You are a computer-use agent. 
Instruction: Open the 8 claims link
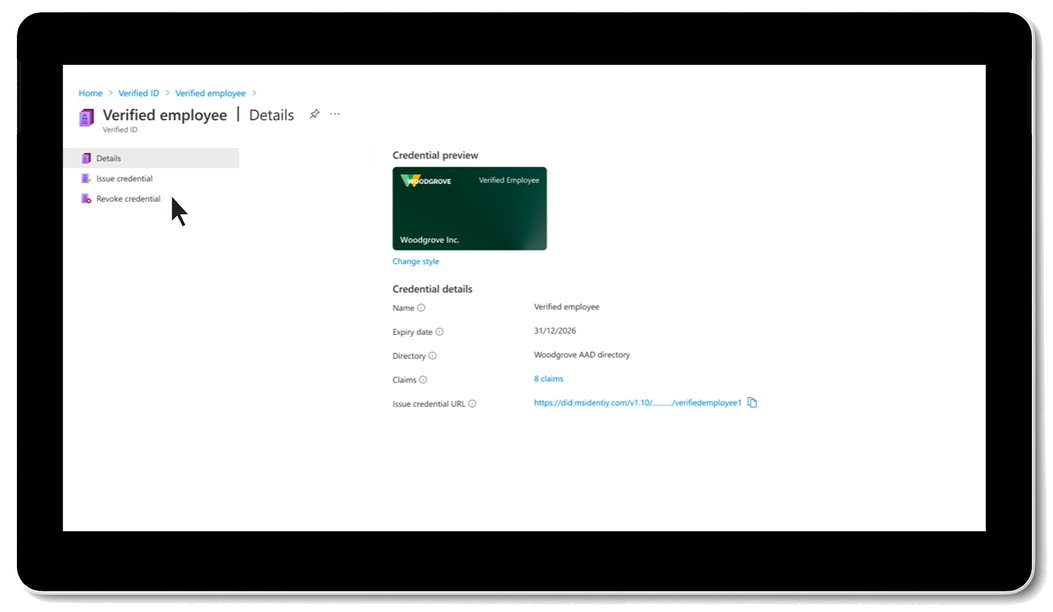(548, 379)
